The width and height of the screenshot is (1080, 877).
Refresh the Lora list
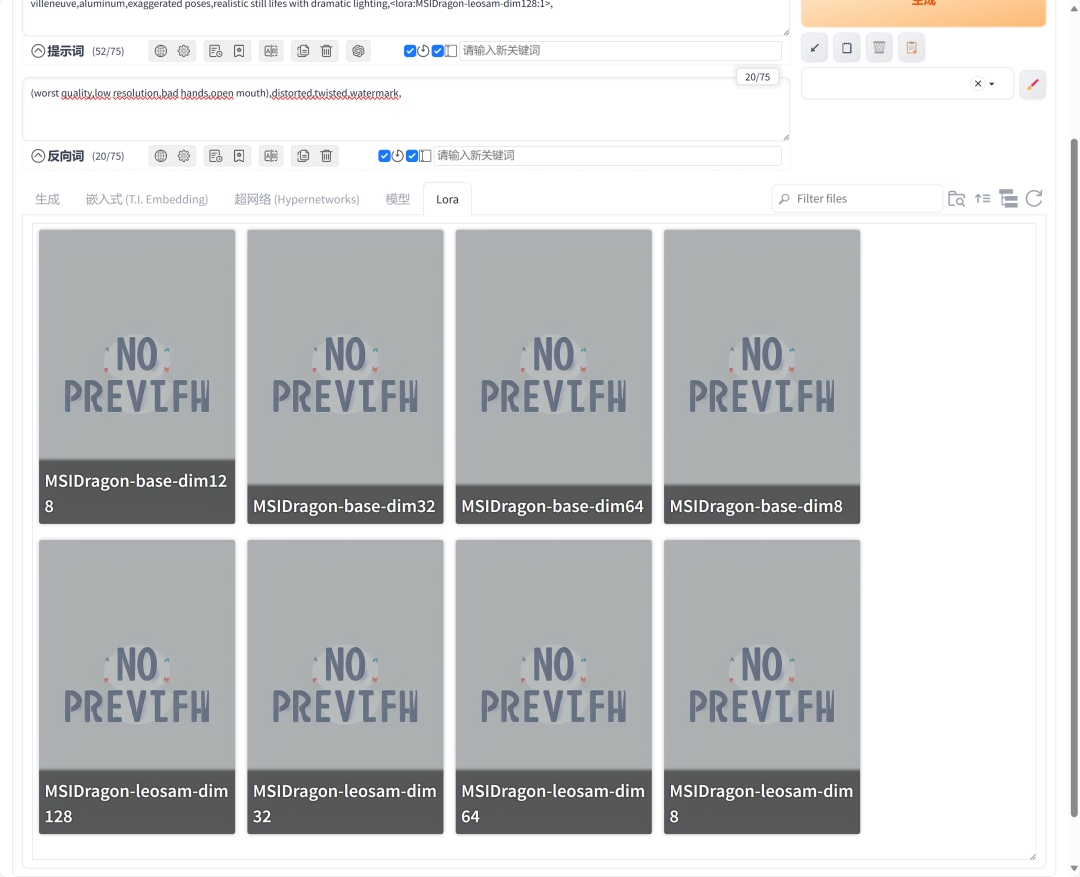[1034, 199]
